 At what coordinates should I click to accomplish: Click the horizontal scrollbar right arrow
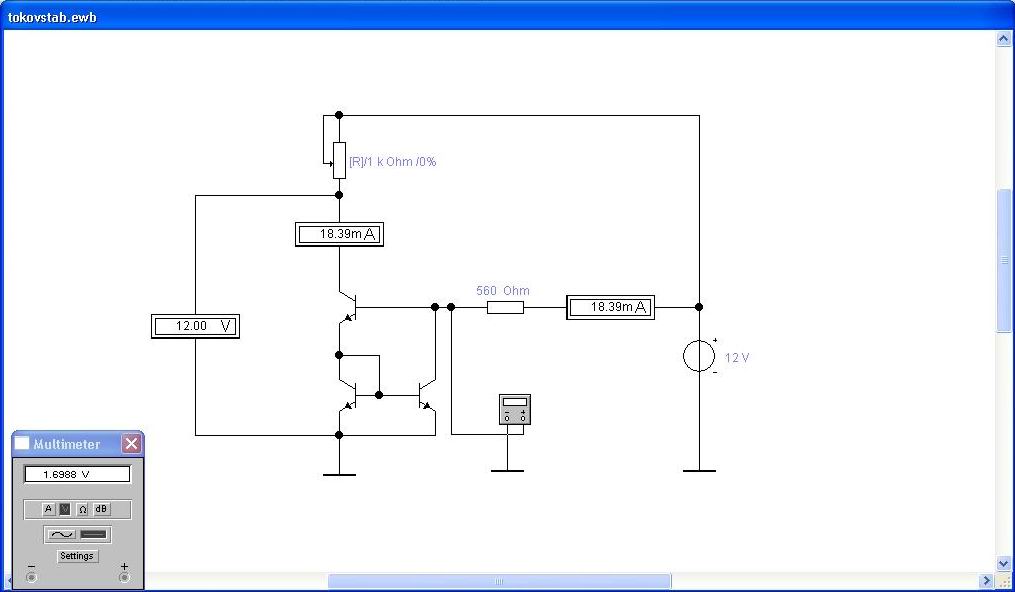point(986,581)
